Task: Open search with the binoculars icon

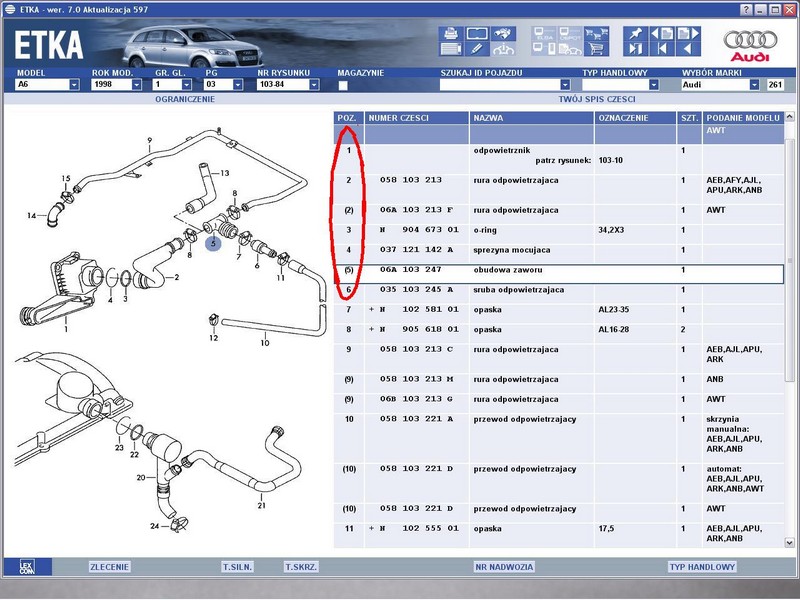Action: click(503, 34)
